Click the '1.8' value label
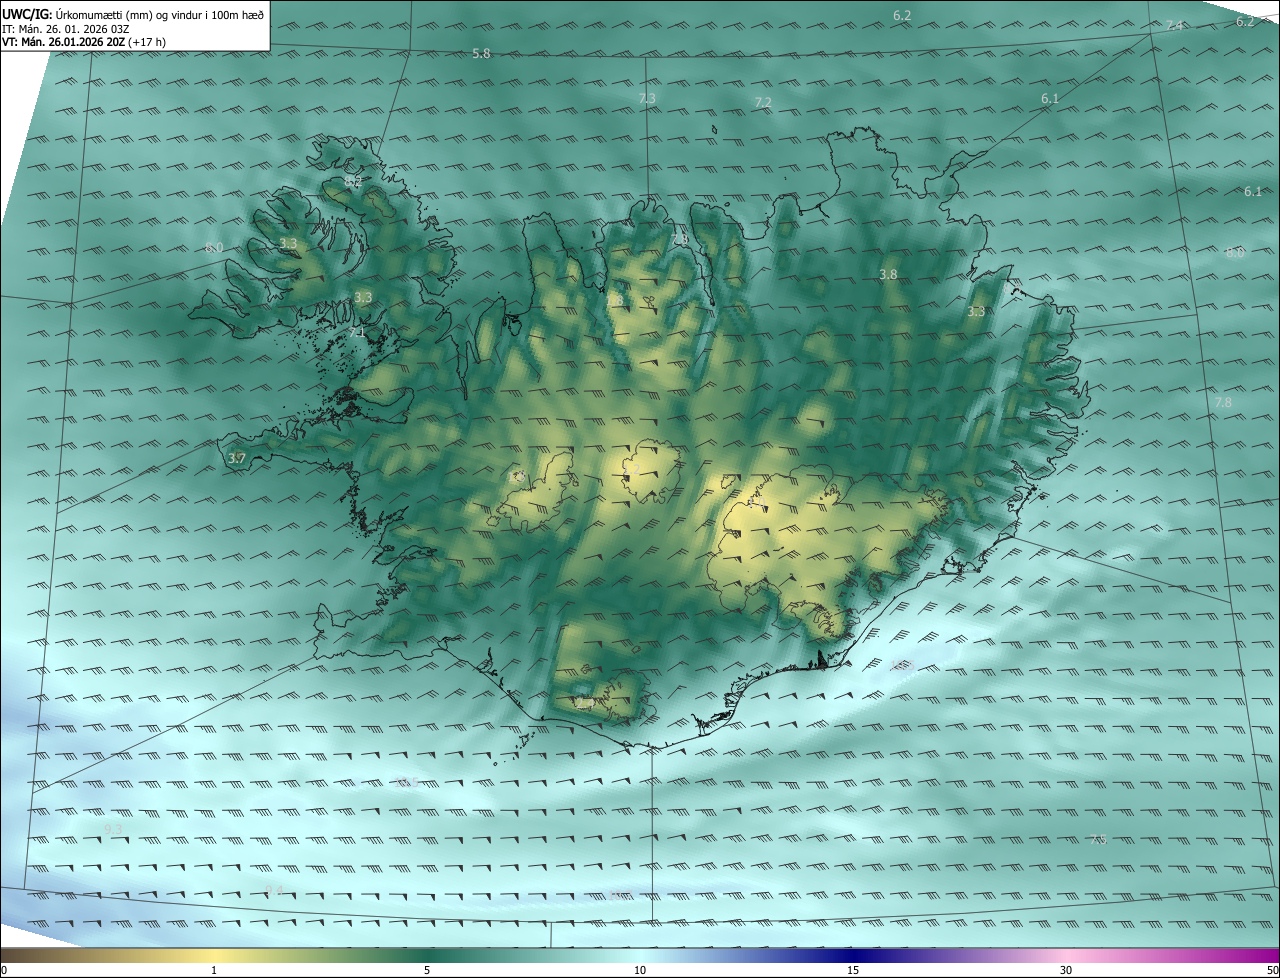 (615, 299)
